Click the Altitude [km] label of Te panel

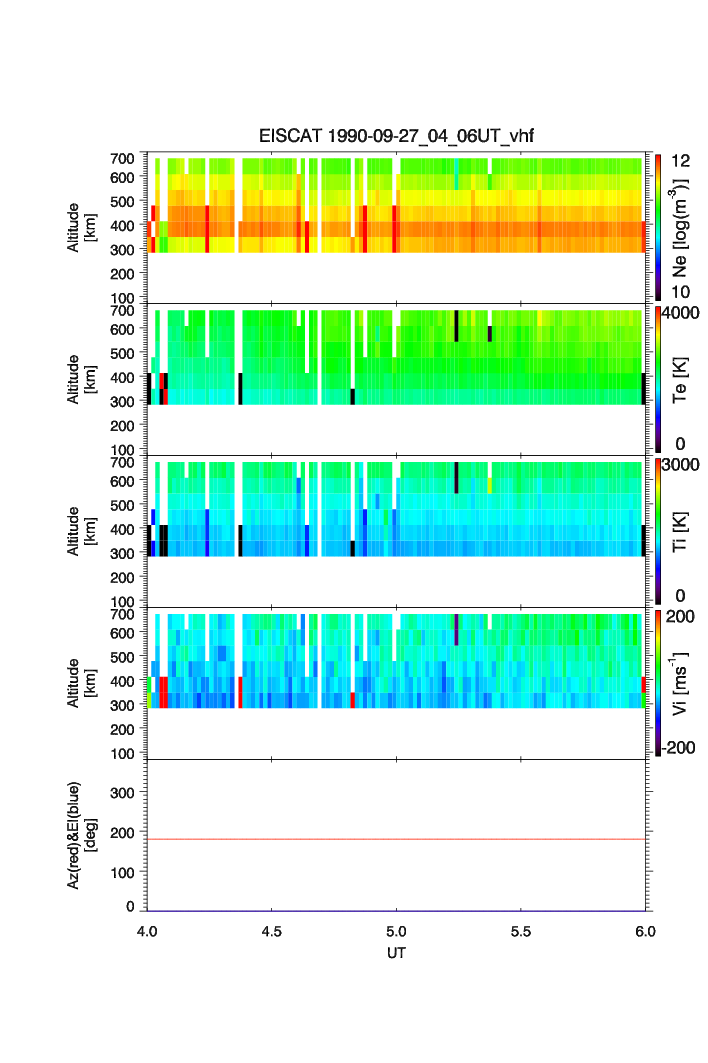point(81,380)
